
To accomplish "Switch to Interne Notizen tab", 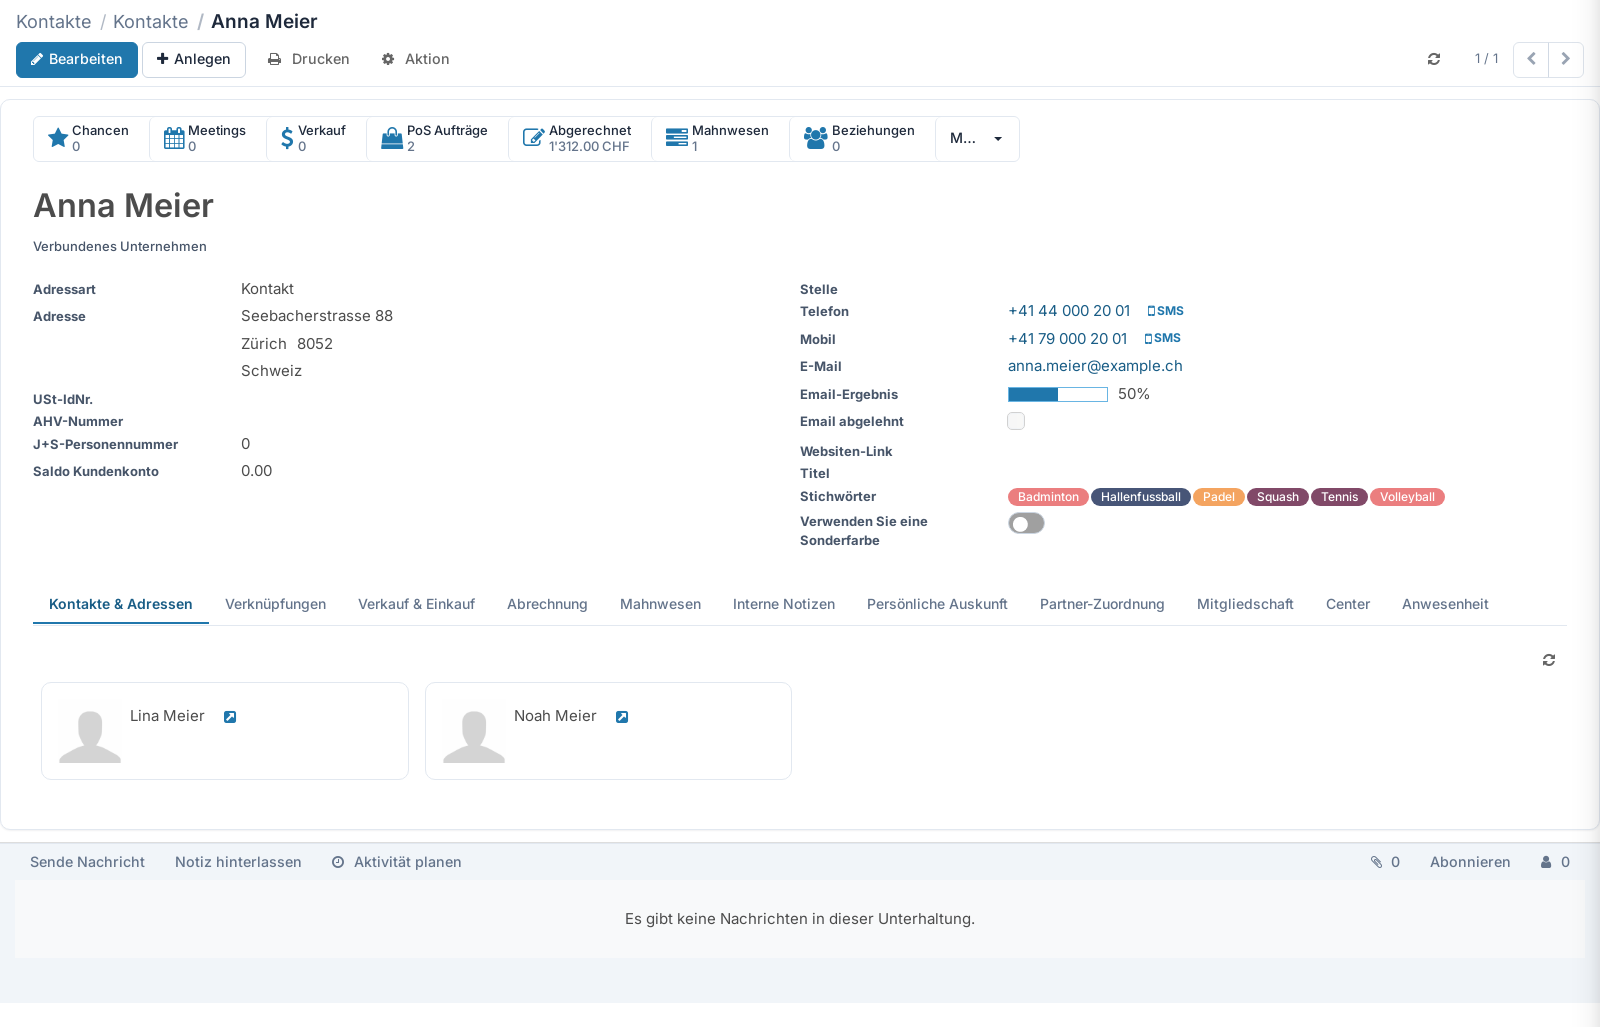I will click(784, 604).
